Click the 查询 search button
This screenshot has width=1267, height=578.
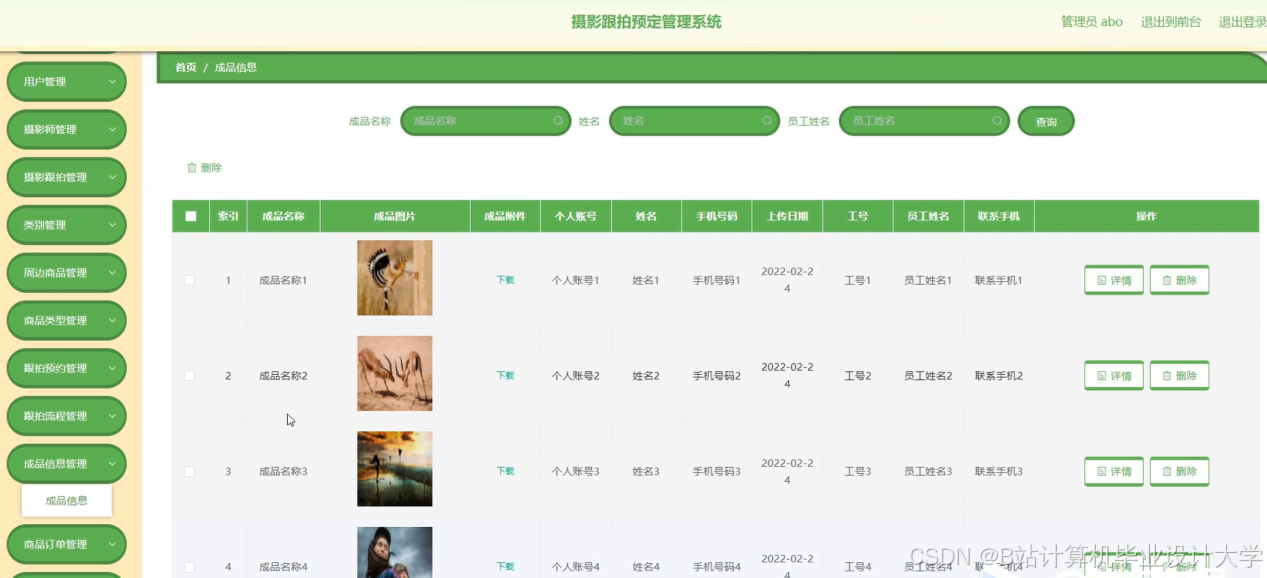(1046, 122)
